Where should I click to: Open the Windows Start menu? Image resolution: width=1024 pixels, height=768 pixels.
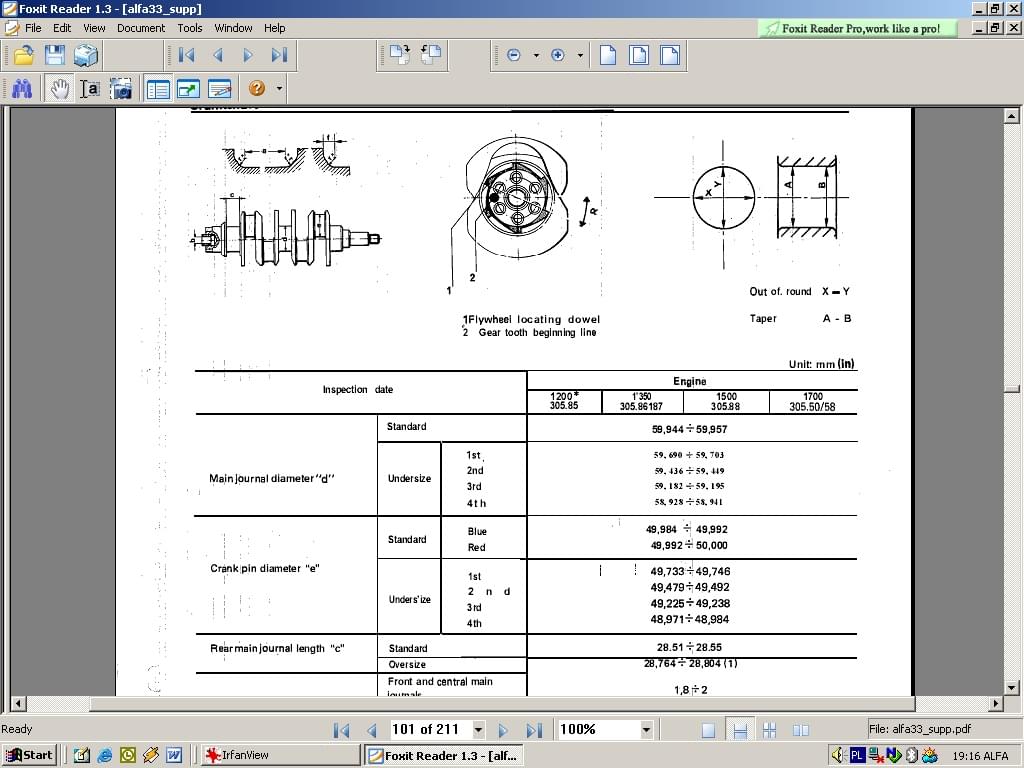pos(29,755)
